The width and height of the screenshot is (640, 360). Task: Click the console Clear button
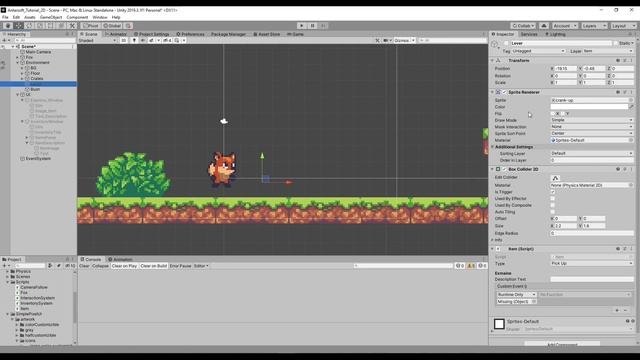click(x=84, y=266)
